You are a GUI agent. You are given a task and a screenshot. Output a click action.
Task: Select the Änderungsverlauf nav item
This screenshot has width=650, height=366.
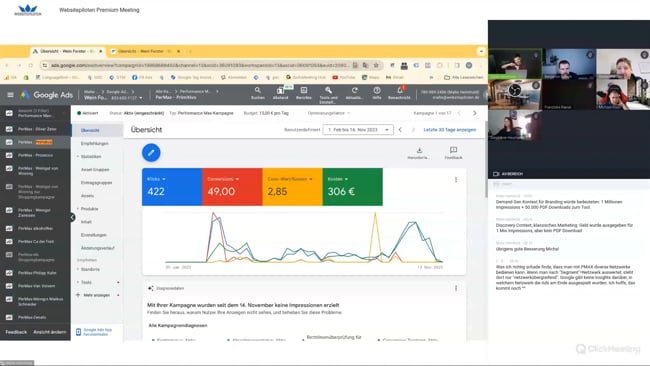tap(98, 248)
